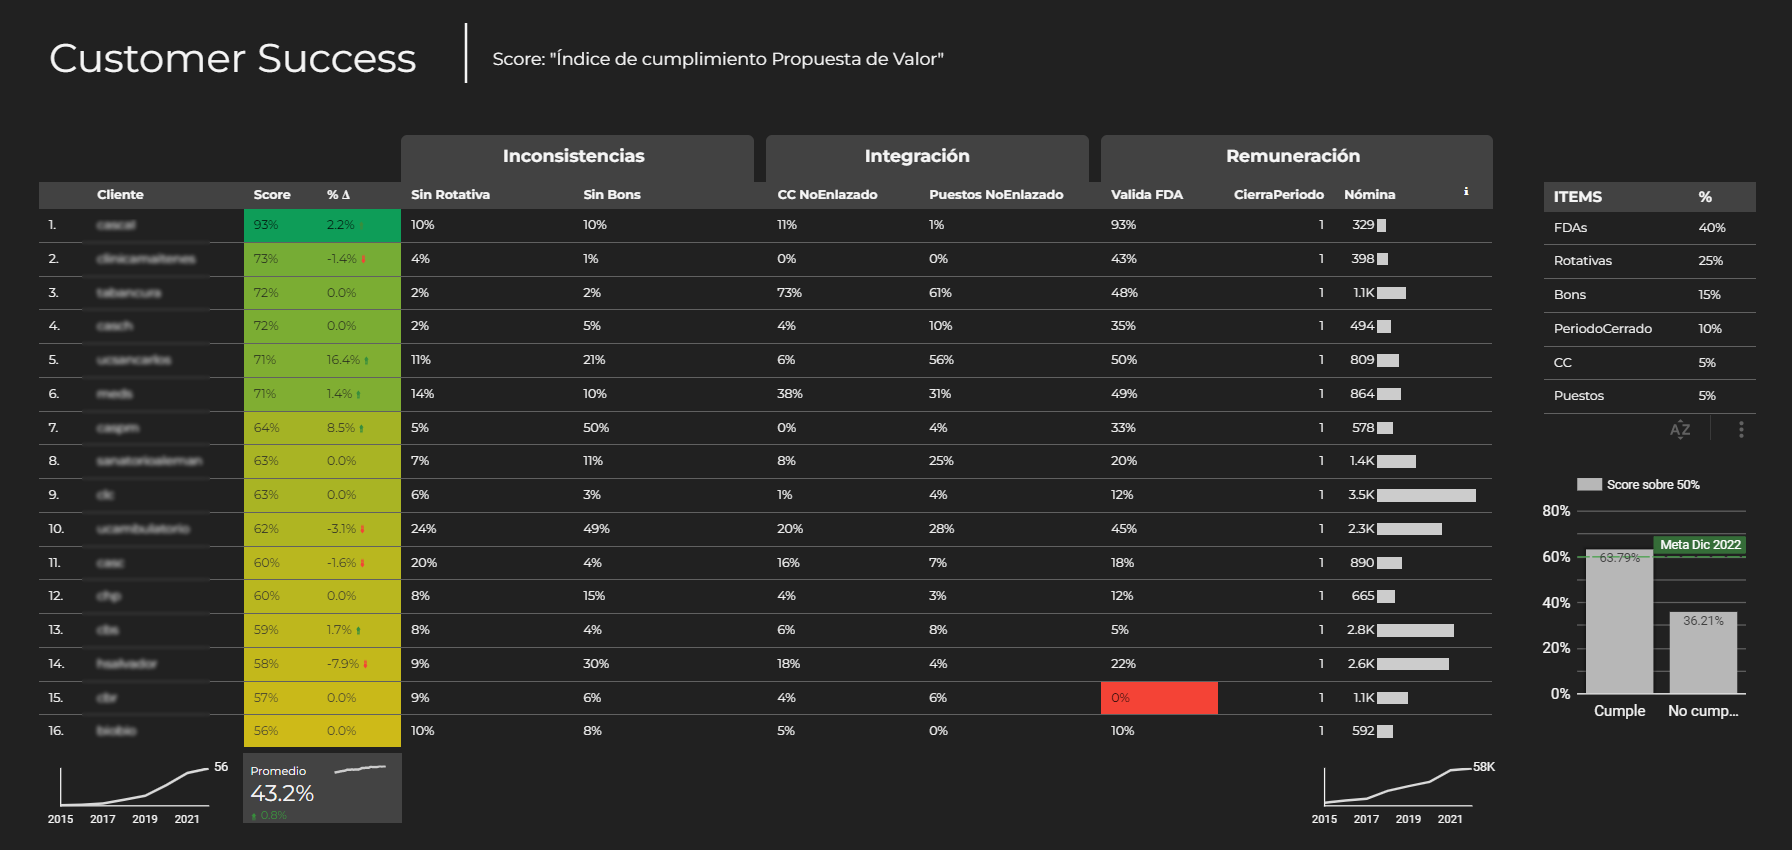Sort by the Sin Bons column header
Screen dimensions: 1792x850
pos(612,195)
